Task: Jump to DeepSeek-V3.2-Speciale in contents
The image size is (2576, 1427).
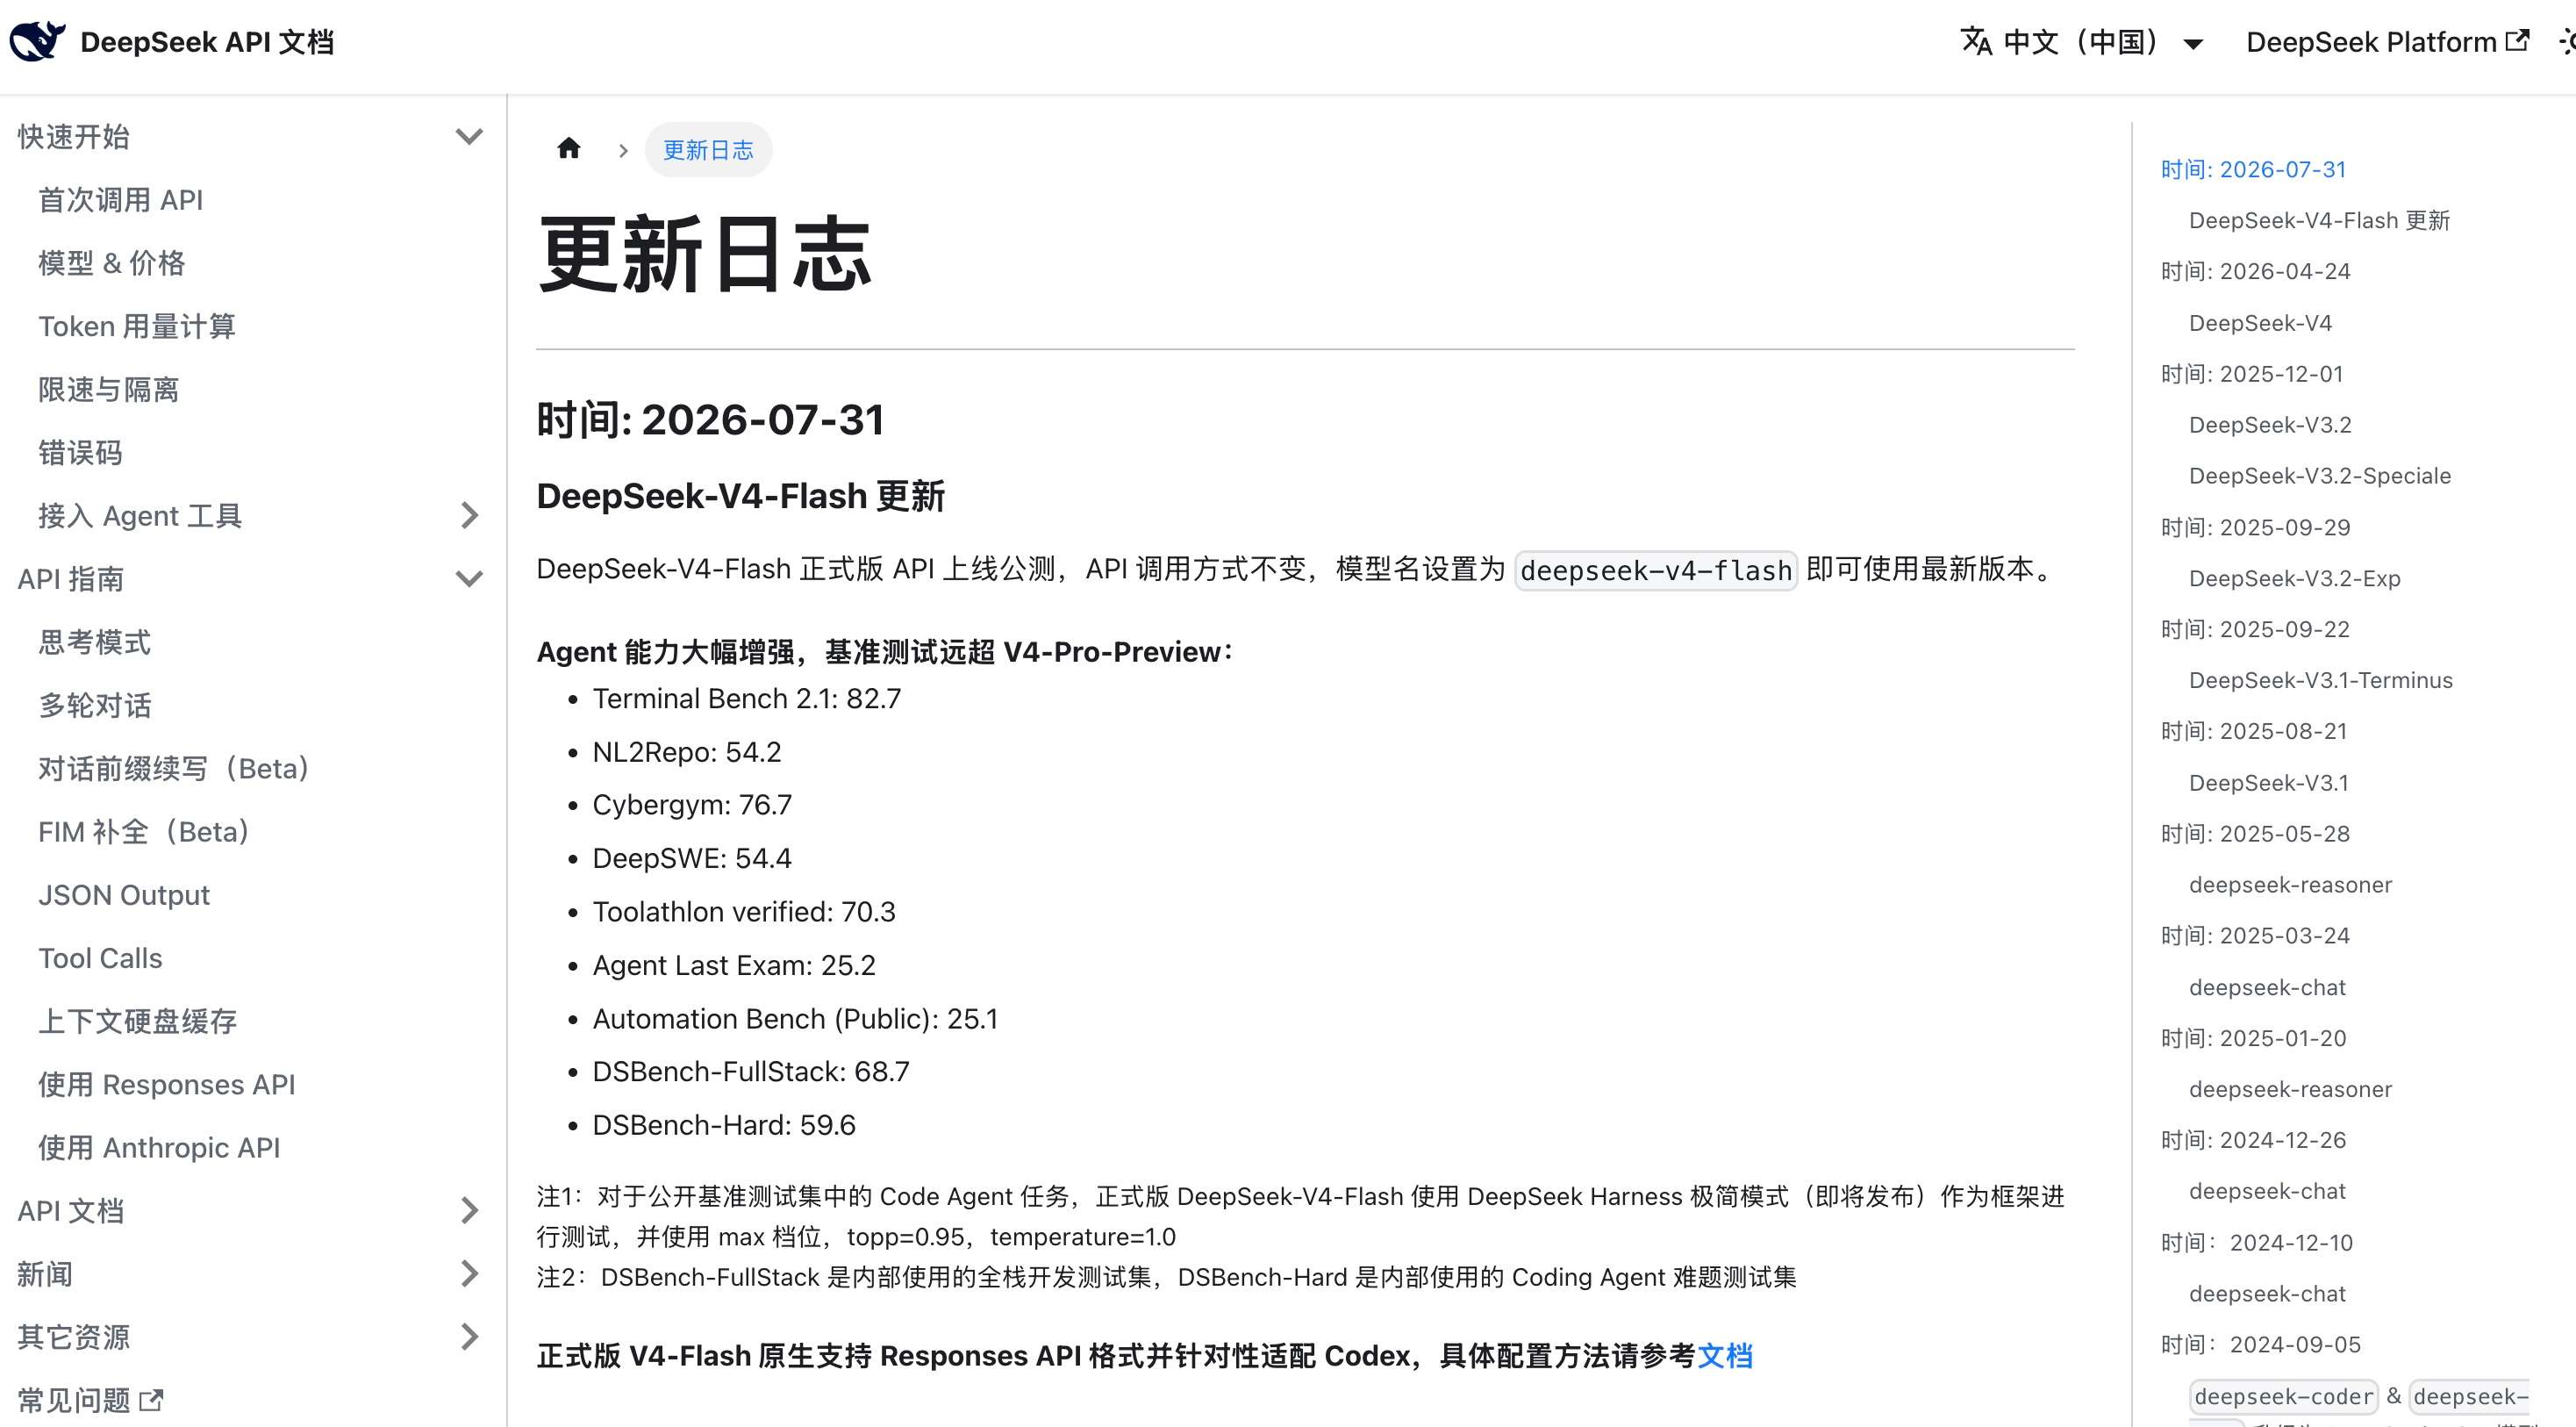Action: click(2320, 476)
